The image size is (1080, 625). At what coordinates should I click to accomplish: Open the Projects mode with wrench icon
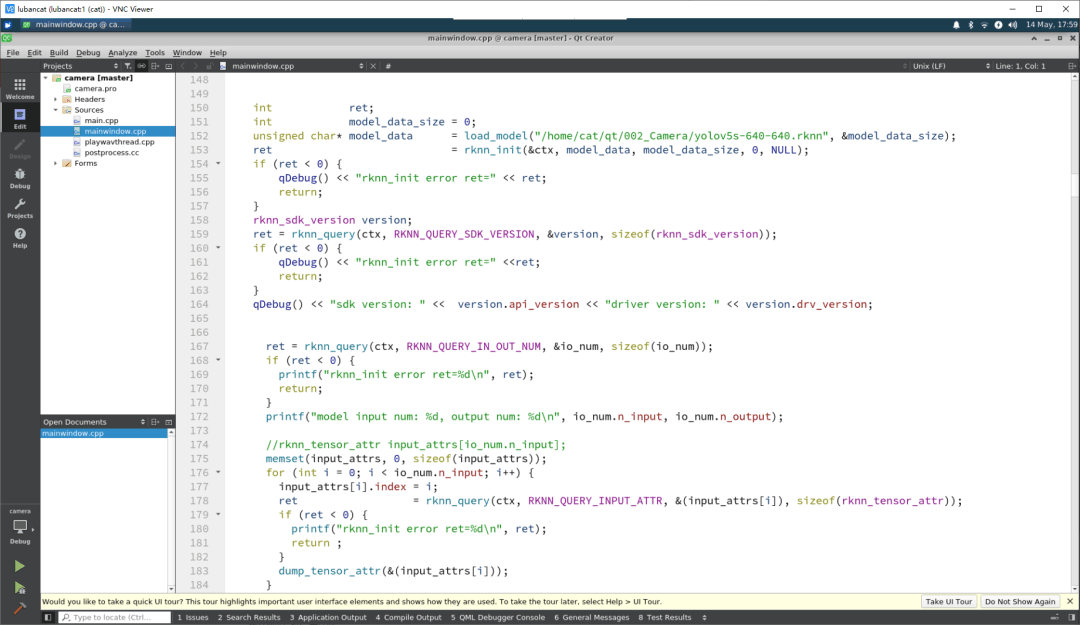point(20,208)
